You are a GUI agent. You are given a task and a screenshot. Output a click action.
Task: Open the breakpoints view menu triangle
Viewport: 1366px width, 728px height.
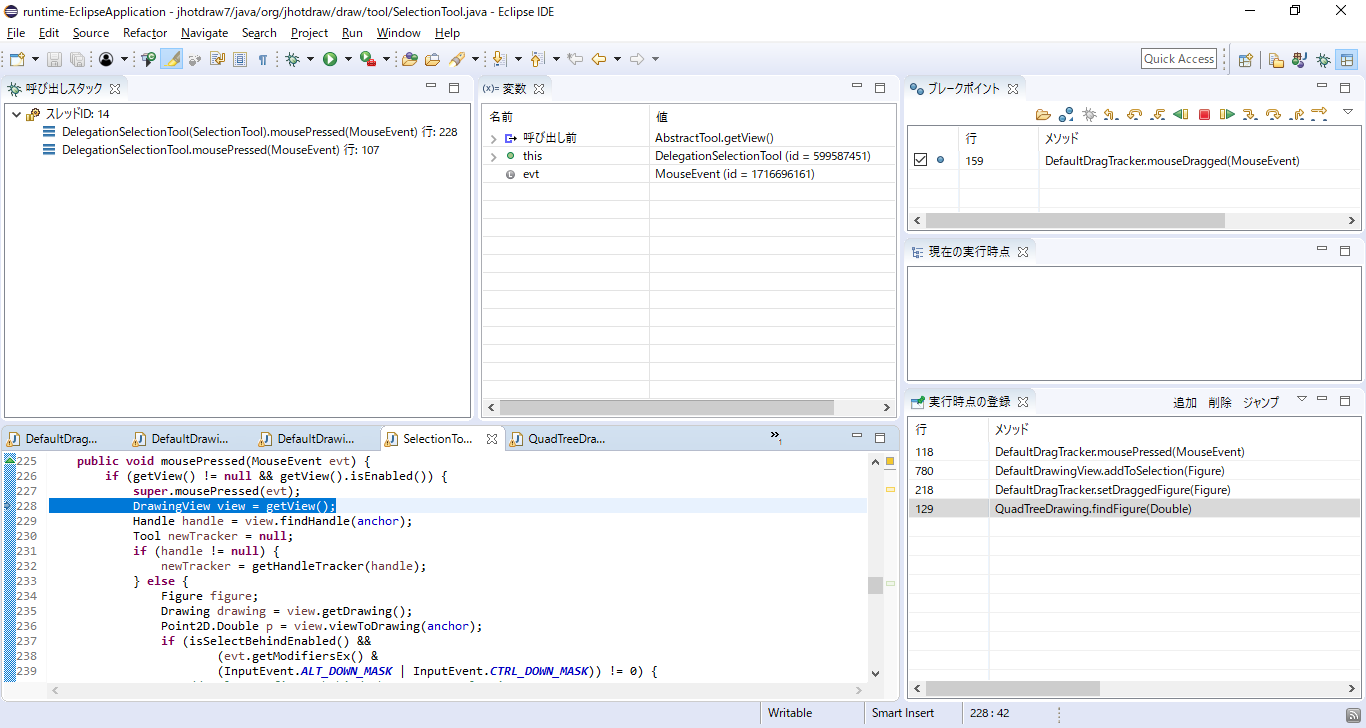[x=1347, y=111]
